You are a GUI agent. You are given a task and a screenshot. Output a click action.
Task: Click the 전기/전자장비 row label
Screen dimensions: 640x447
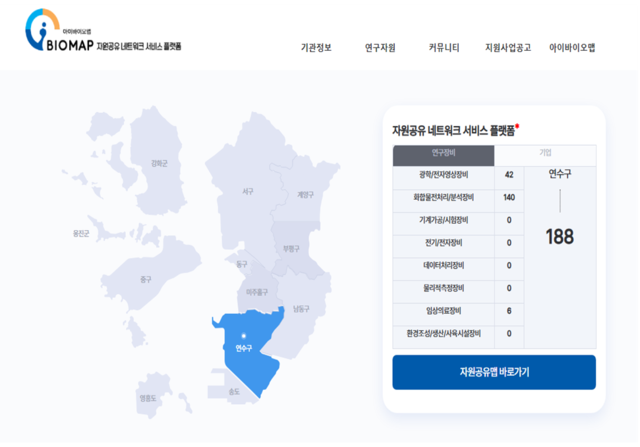click(443, 243)
